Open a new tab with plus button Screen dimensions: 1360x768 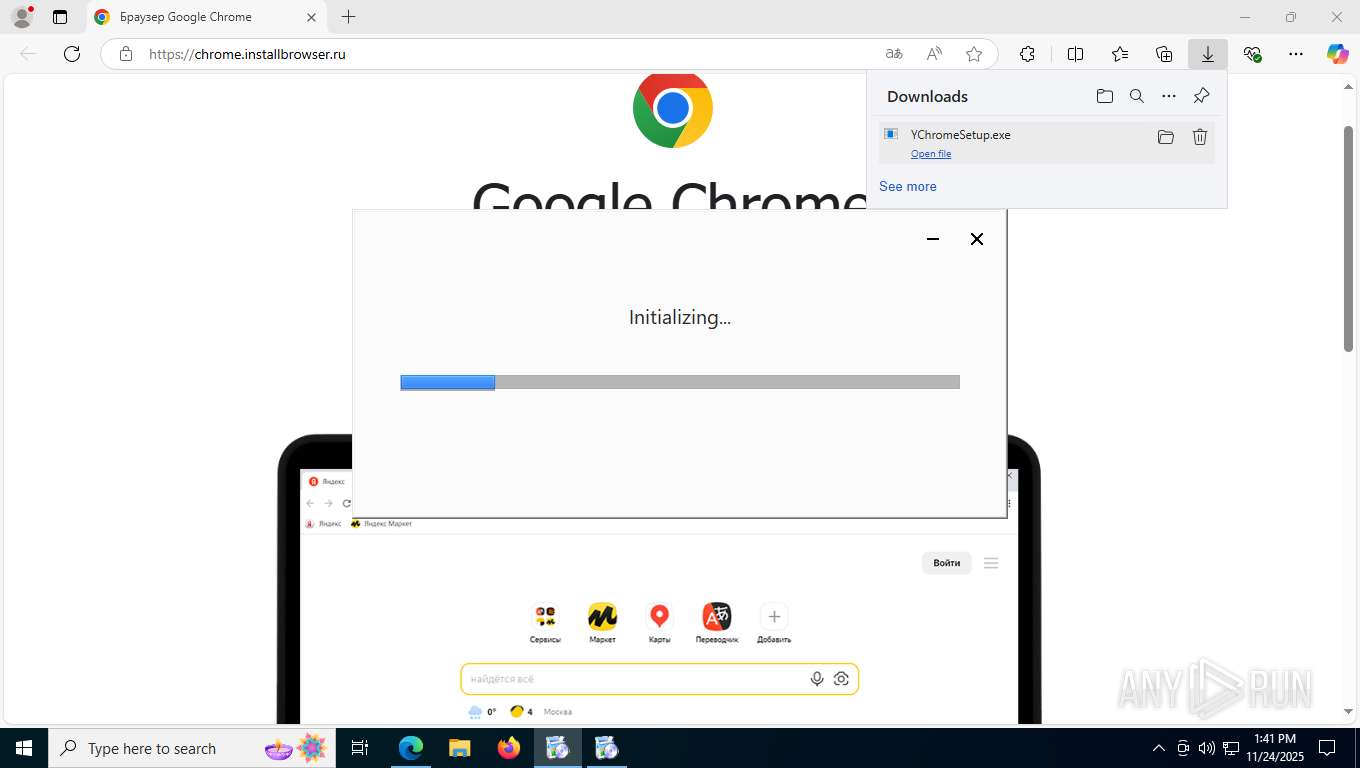(x=348, y=17)
